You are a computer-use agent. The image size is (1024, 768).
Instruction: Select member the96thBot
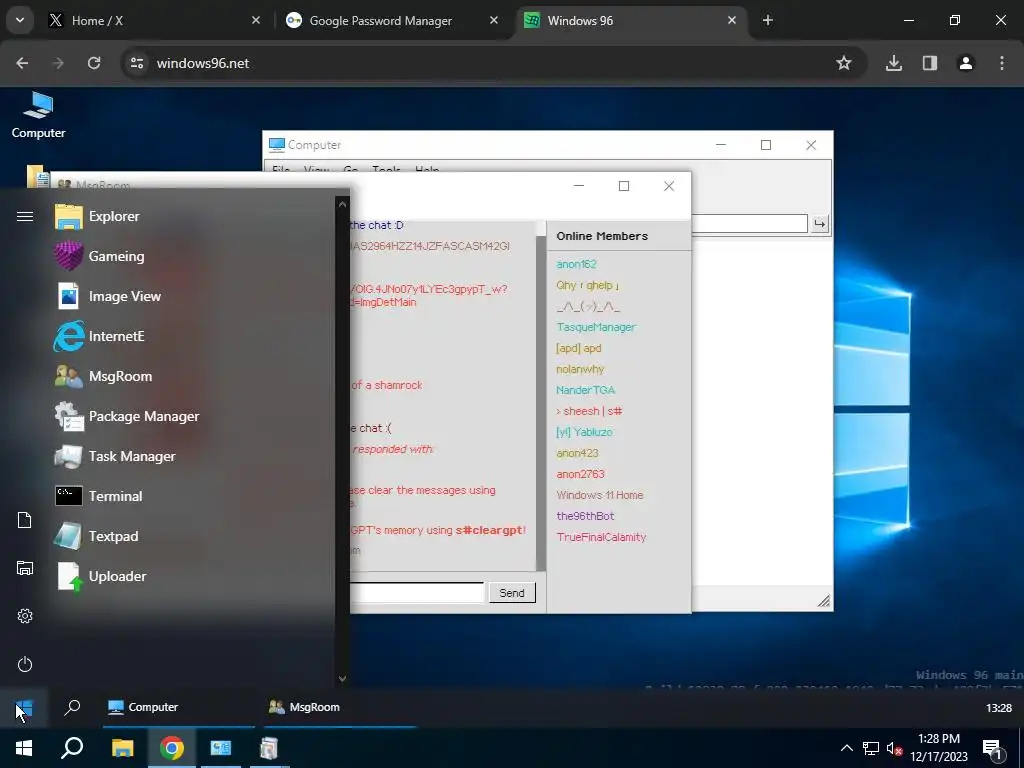tap(585, 516)
